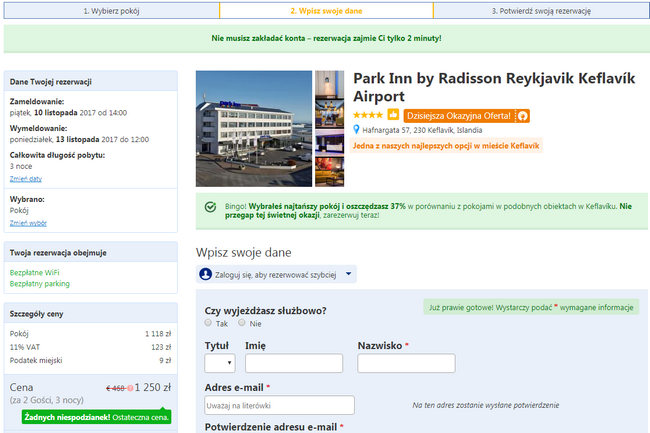Select step '2. Wpisz swoje dane'

pos(326,11)
